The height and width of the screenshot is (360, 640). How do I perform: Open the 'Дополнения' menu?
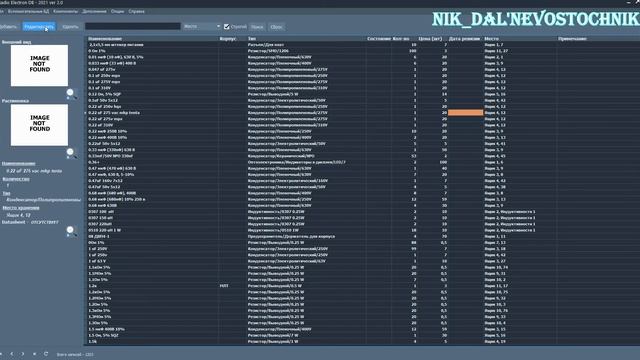point(94,11)
